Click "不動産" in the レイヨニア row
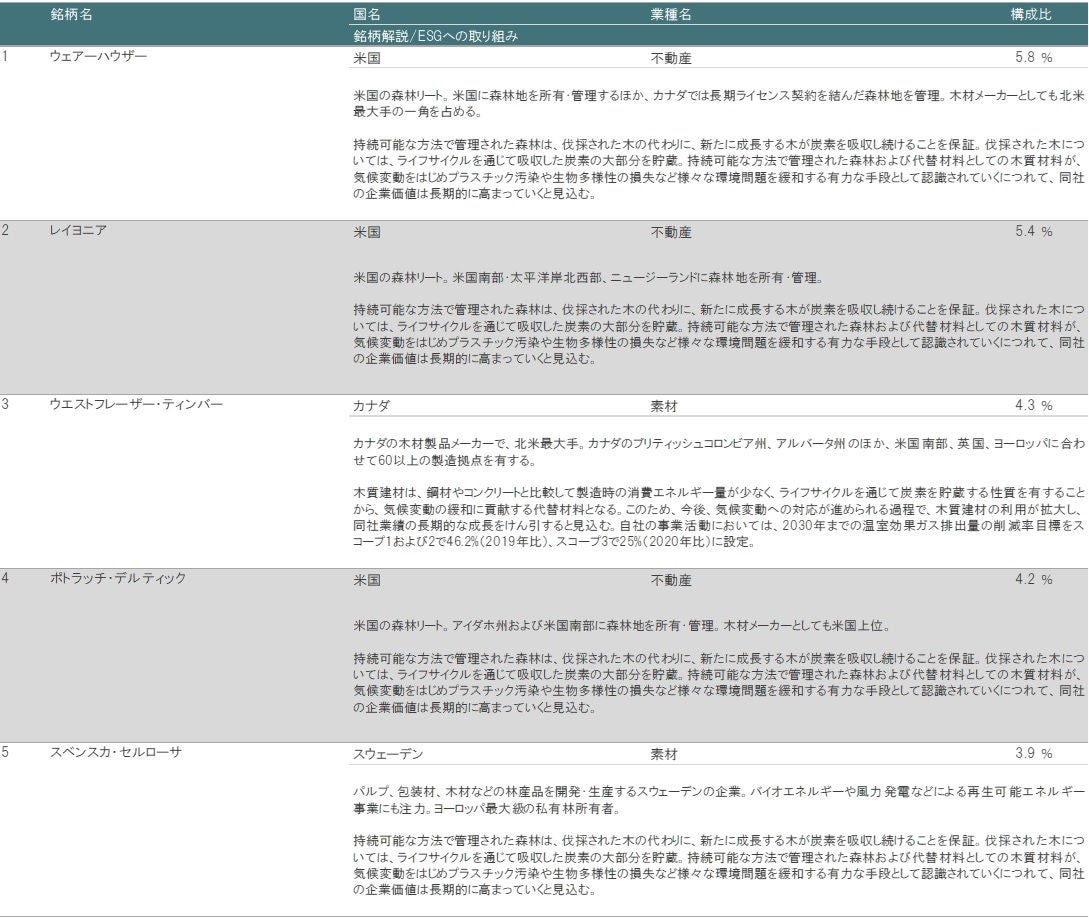1089x918 pixels. (671, 233)
